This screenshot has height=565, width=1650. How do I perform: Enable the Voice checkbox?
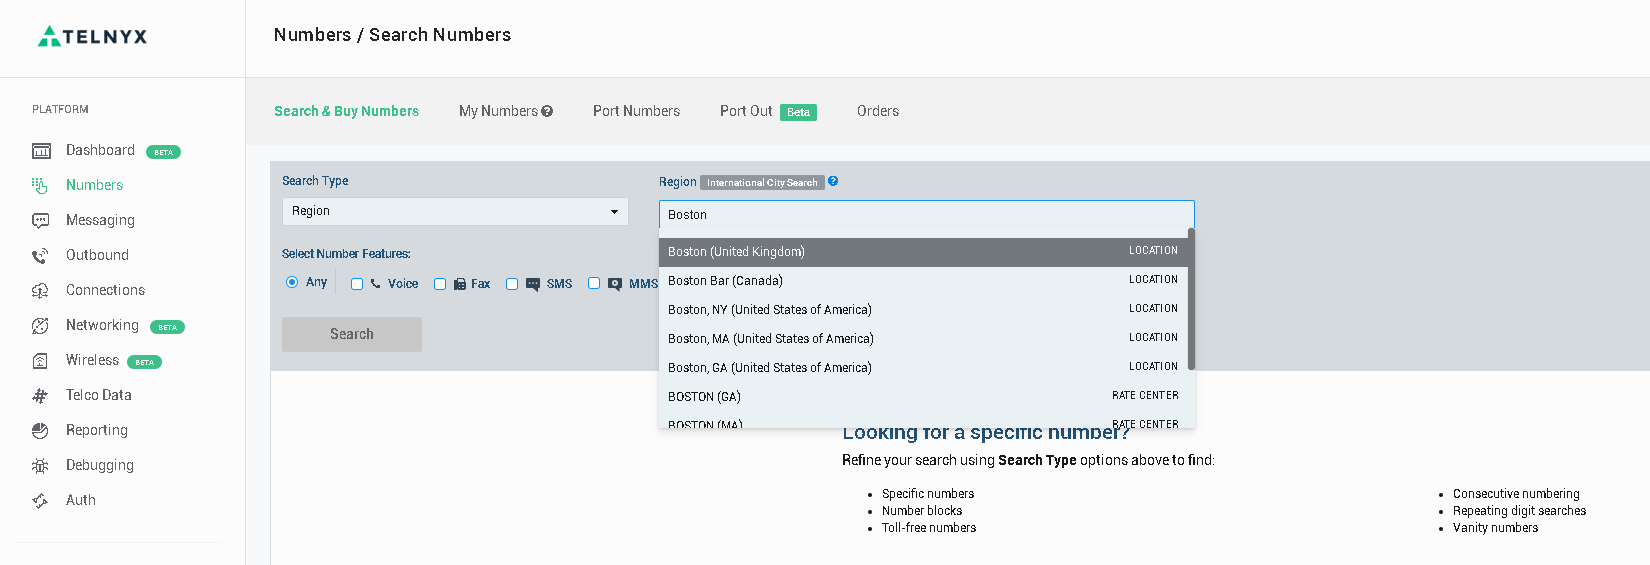pyautogui.click(x=357, y=284)
